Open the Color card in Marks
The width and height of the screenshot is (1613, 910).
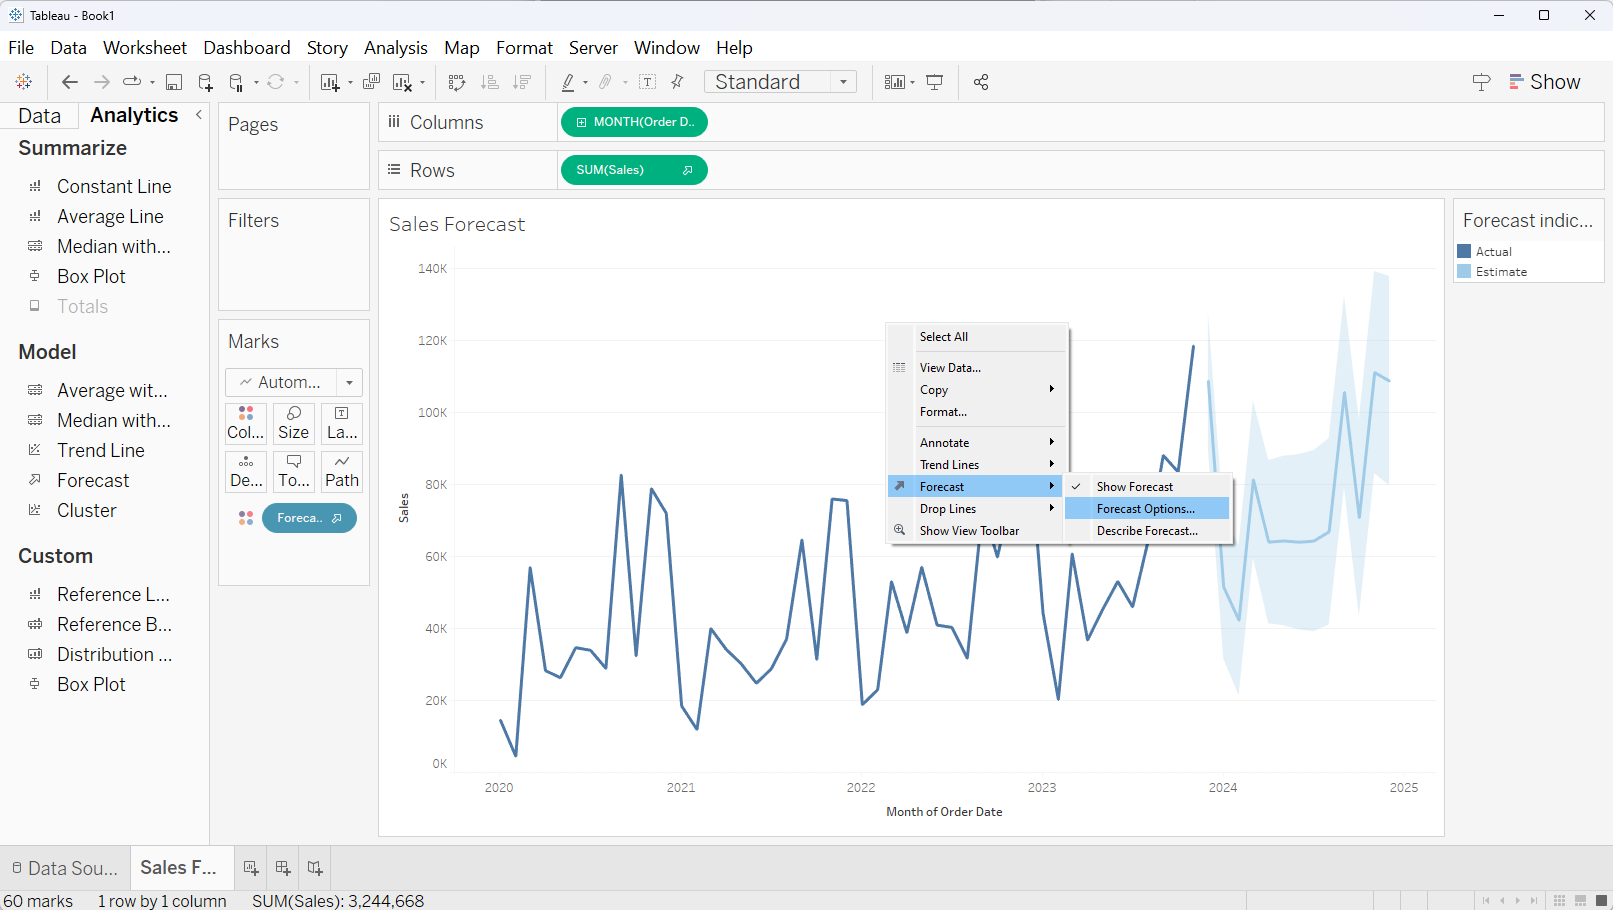(x=246, y=423)
